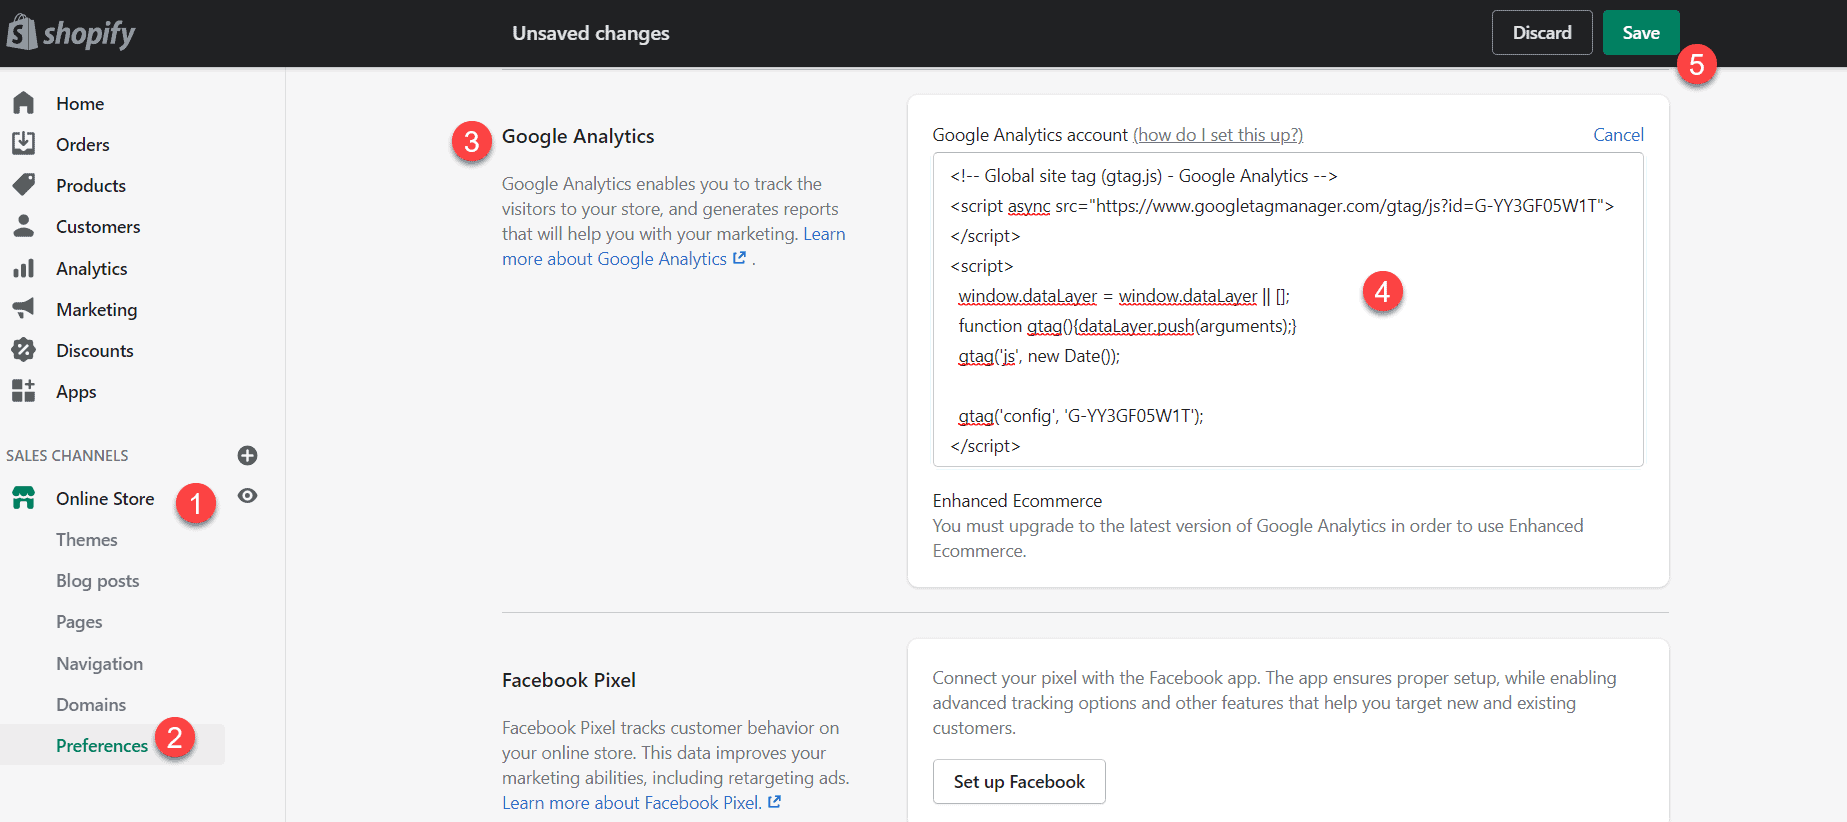Viewport: 1847px width, 822px height.
Task: Click the Products tag icon
Action: coord(24,185)
